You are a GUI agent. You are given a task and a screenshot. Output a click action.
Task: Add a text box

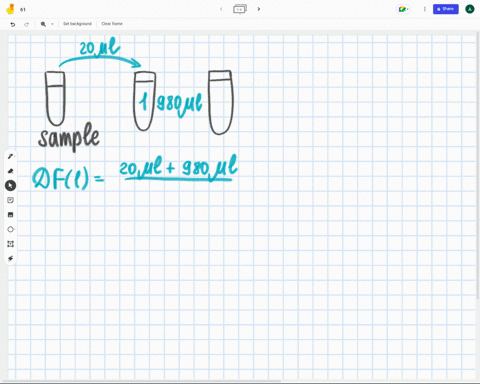10,244
